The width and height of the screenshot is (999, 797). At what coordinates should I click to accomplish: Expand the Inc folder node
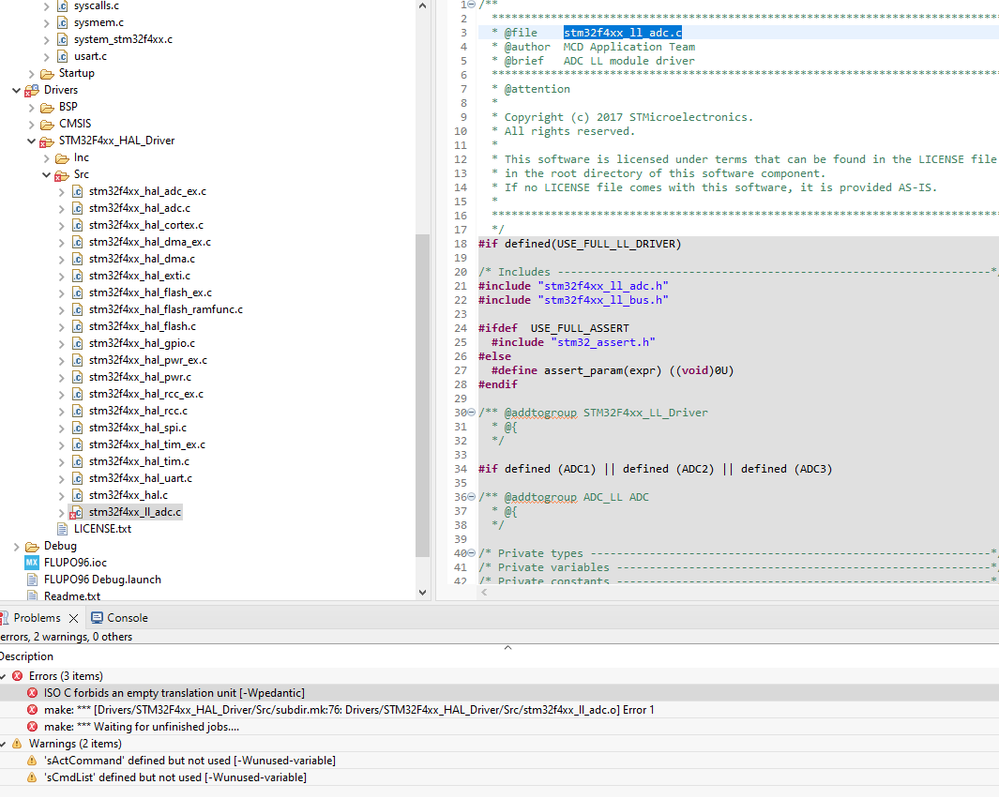[47, 157]
